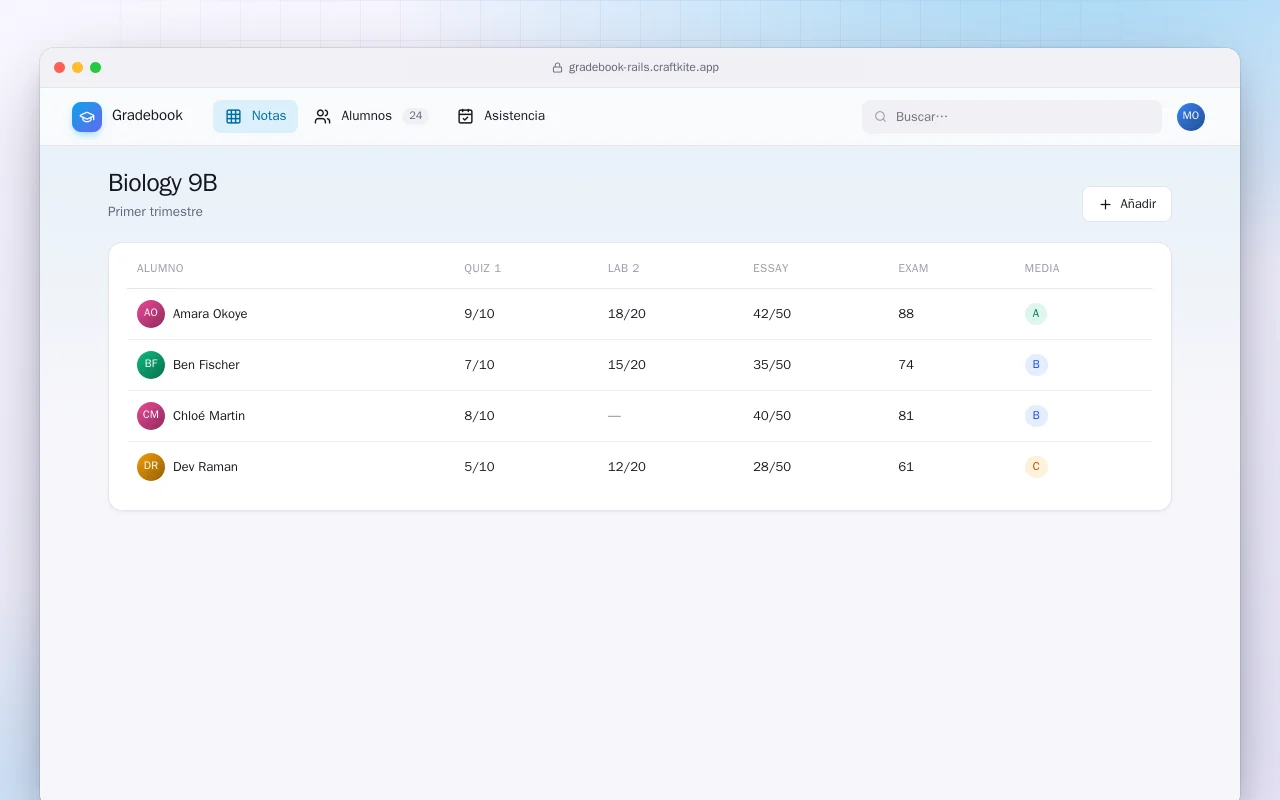Screen dimensions: 1280x800
Task: Open the MO user avatar menu
Action: (1191, 117)
